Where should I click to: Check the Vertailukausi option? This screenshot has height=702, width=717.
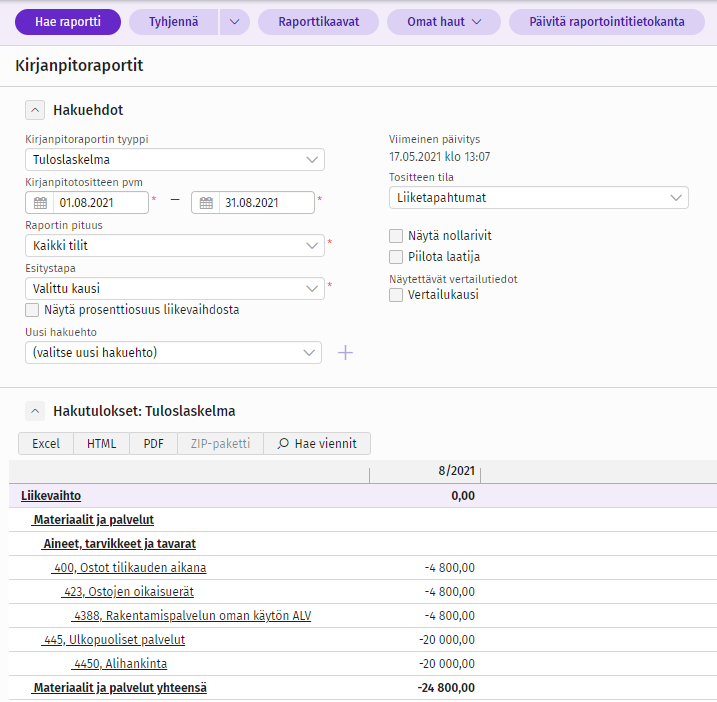pyautogui.click(x=396, y=295)
